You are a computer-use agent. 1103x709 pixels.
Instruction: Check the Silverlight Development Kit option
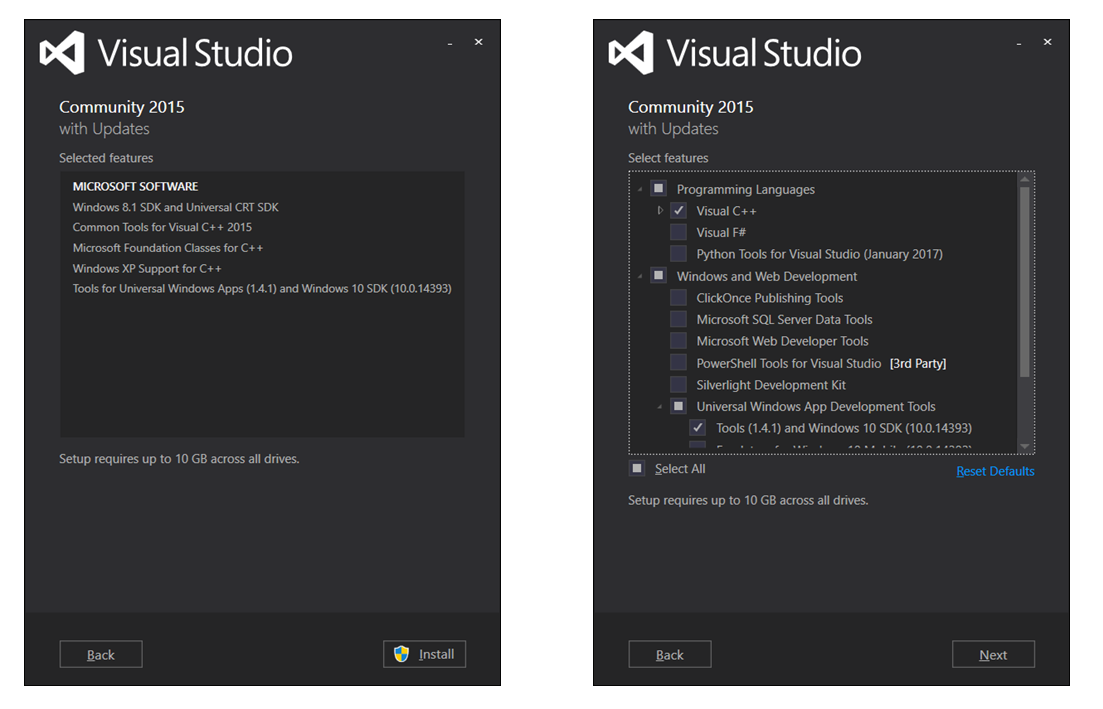pos(678,384)
